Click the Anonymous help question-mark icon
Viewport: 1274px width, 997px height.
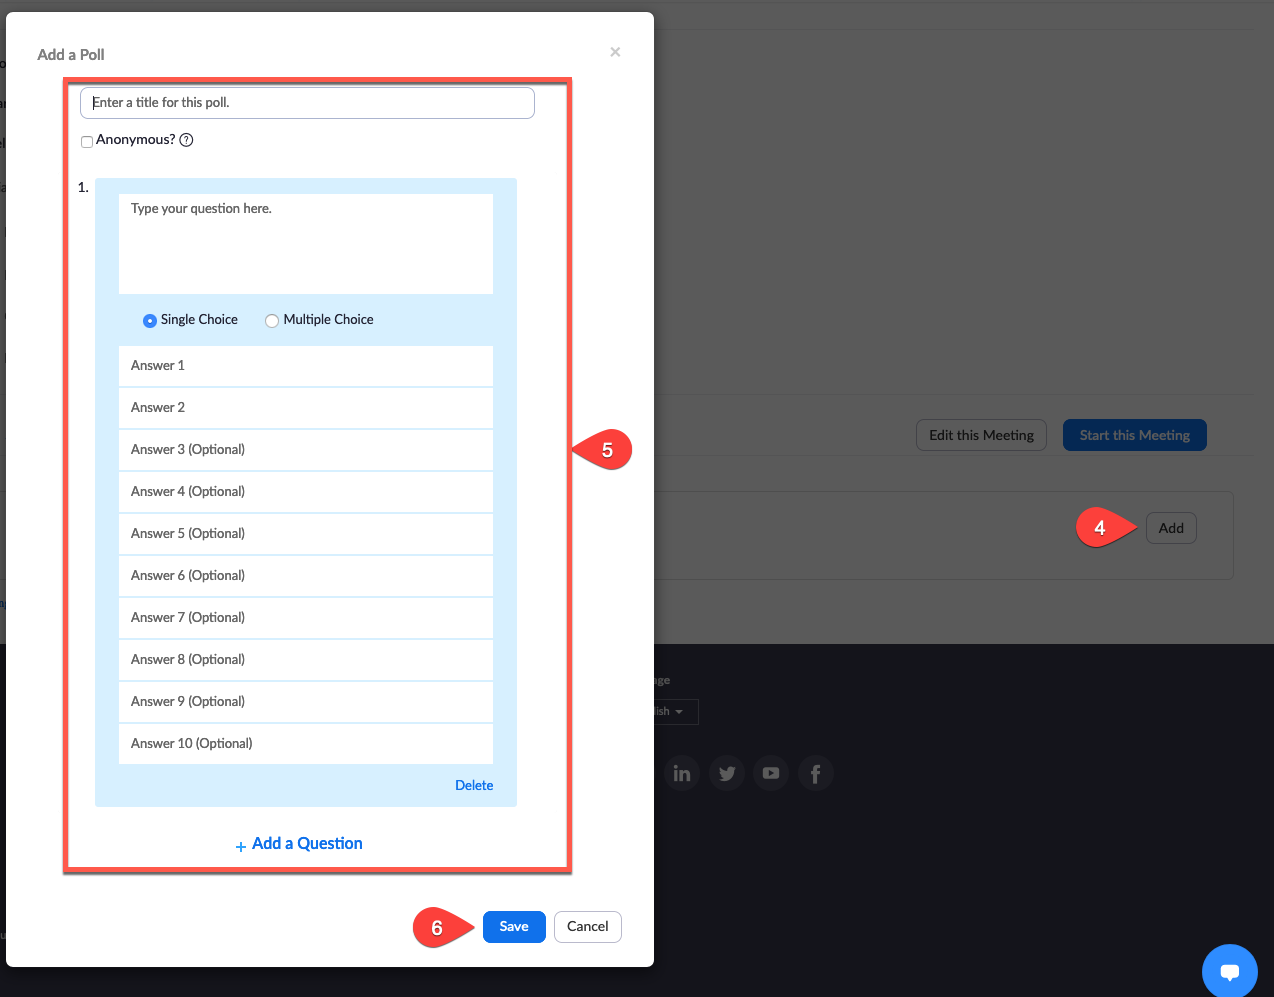186,140
